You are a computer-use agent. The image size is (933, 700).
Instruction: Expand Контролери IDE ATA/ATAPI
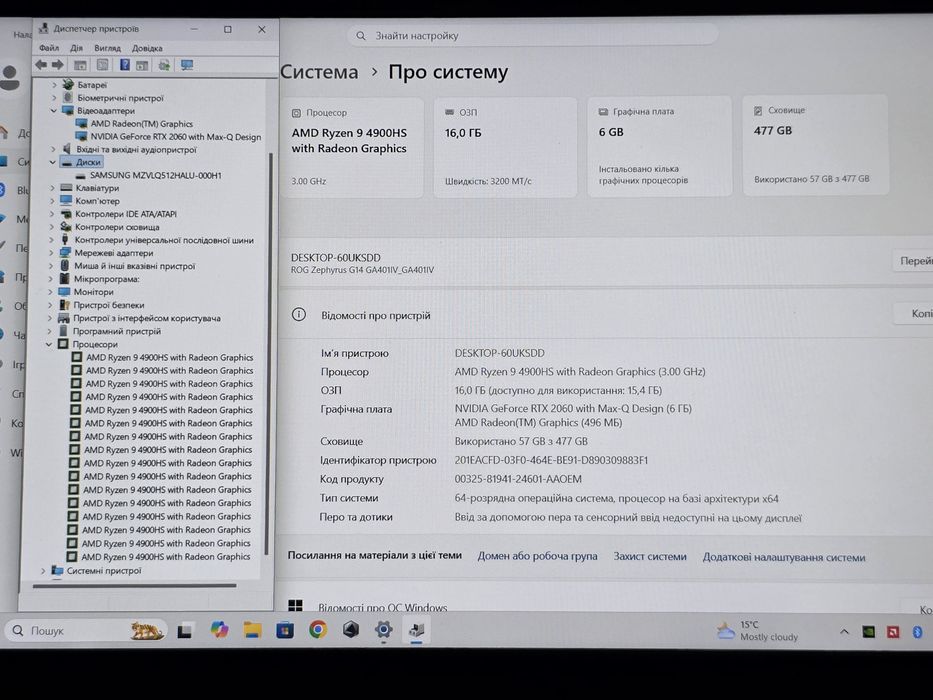click(52, 214)
